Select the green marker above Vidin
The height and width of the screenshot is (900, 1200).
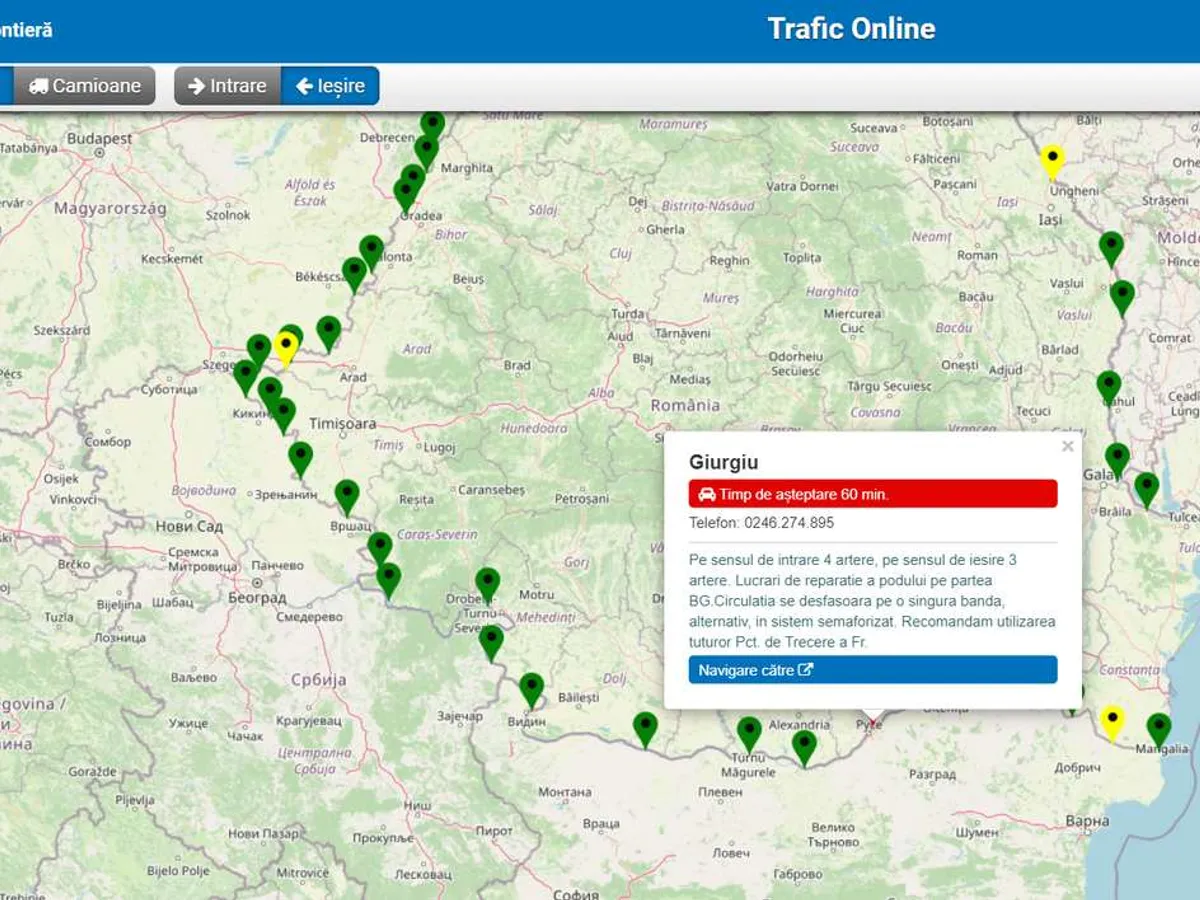531,687
